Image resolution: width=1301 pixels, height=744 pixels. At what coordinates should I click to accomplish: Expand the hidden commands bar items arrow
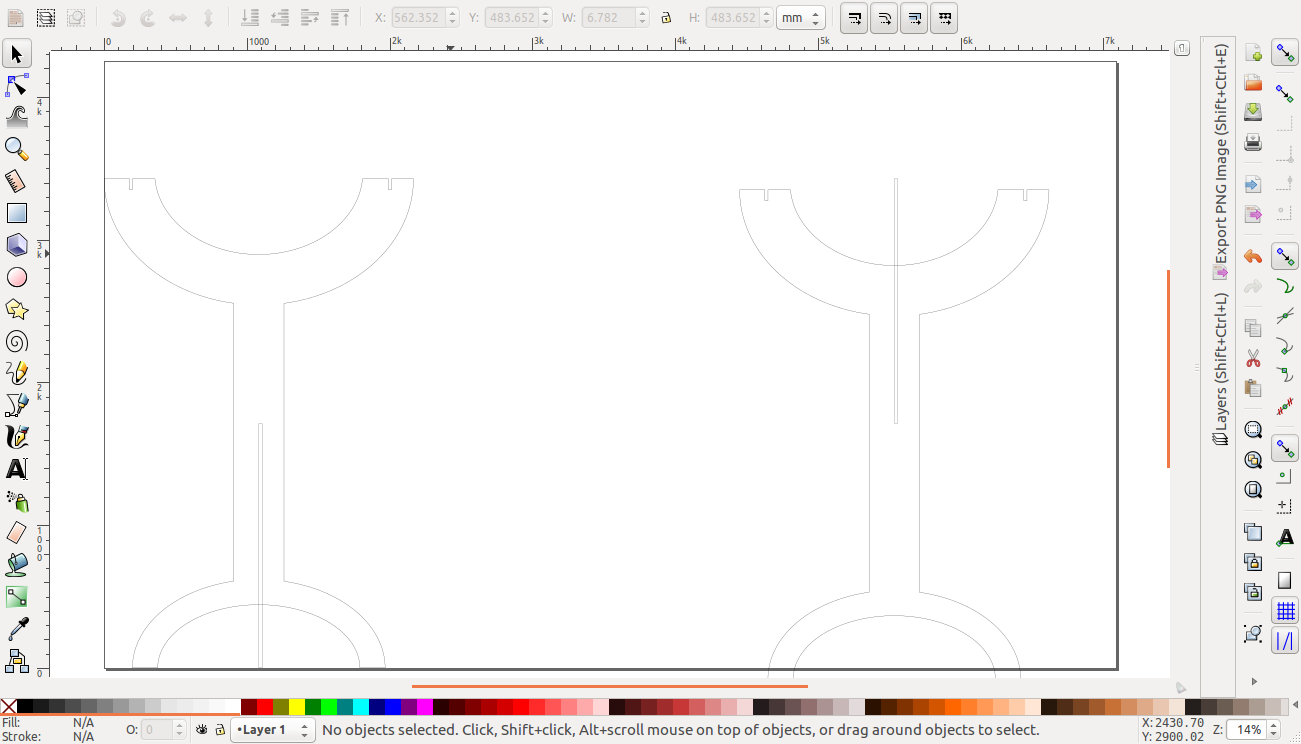1254,681
